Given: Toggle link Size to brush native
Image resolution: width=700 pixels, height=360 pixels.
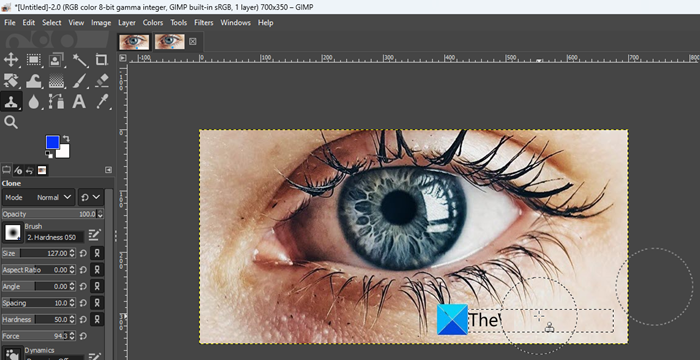Looking at the screenshot, I should pyautogui.click(x=97, y=253).
